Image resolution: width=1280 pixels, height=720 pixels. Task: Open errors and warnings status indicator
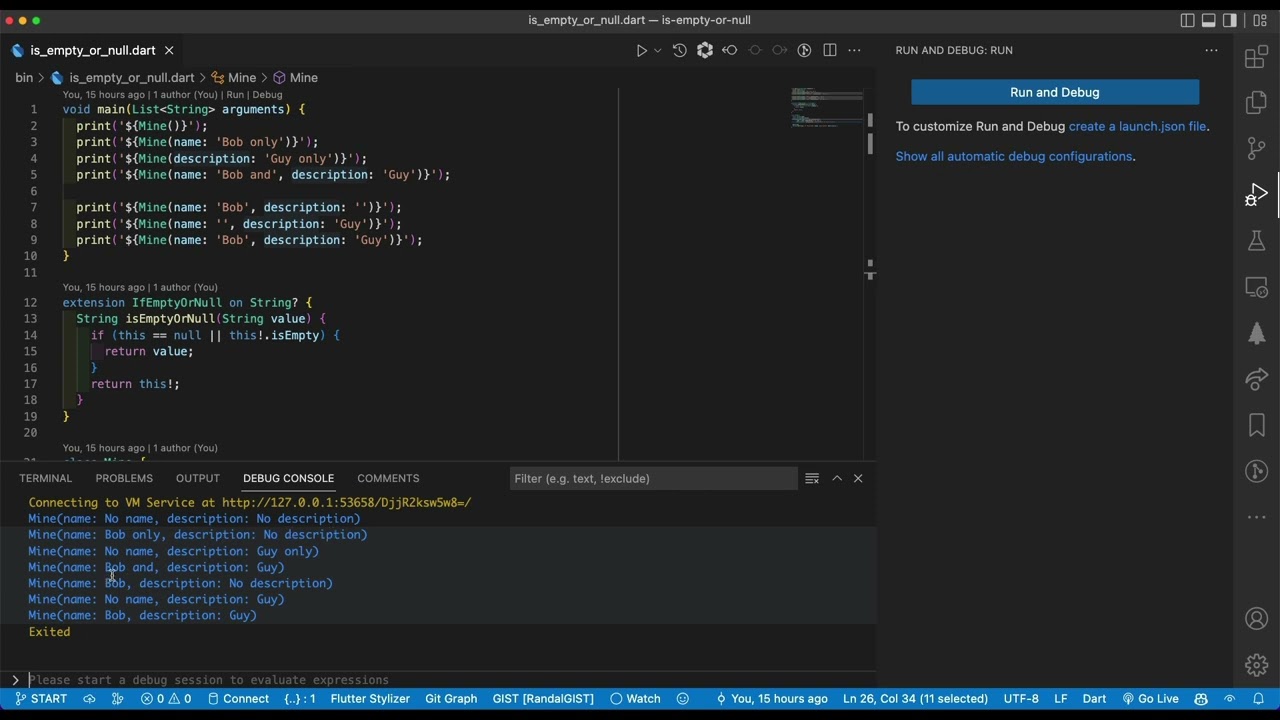(166, 699)
